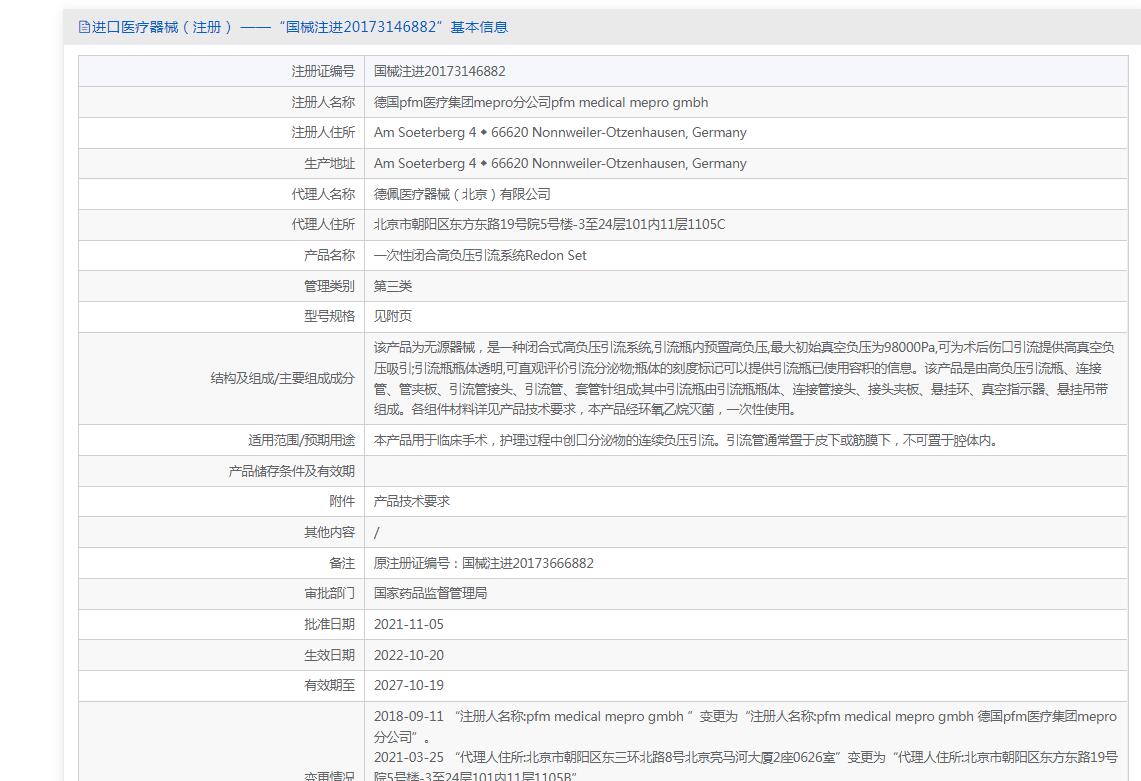This screenshot has width=1141, height=781.
Task: Click registration number value 国械注进20173146882
Action: point(439,71)
